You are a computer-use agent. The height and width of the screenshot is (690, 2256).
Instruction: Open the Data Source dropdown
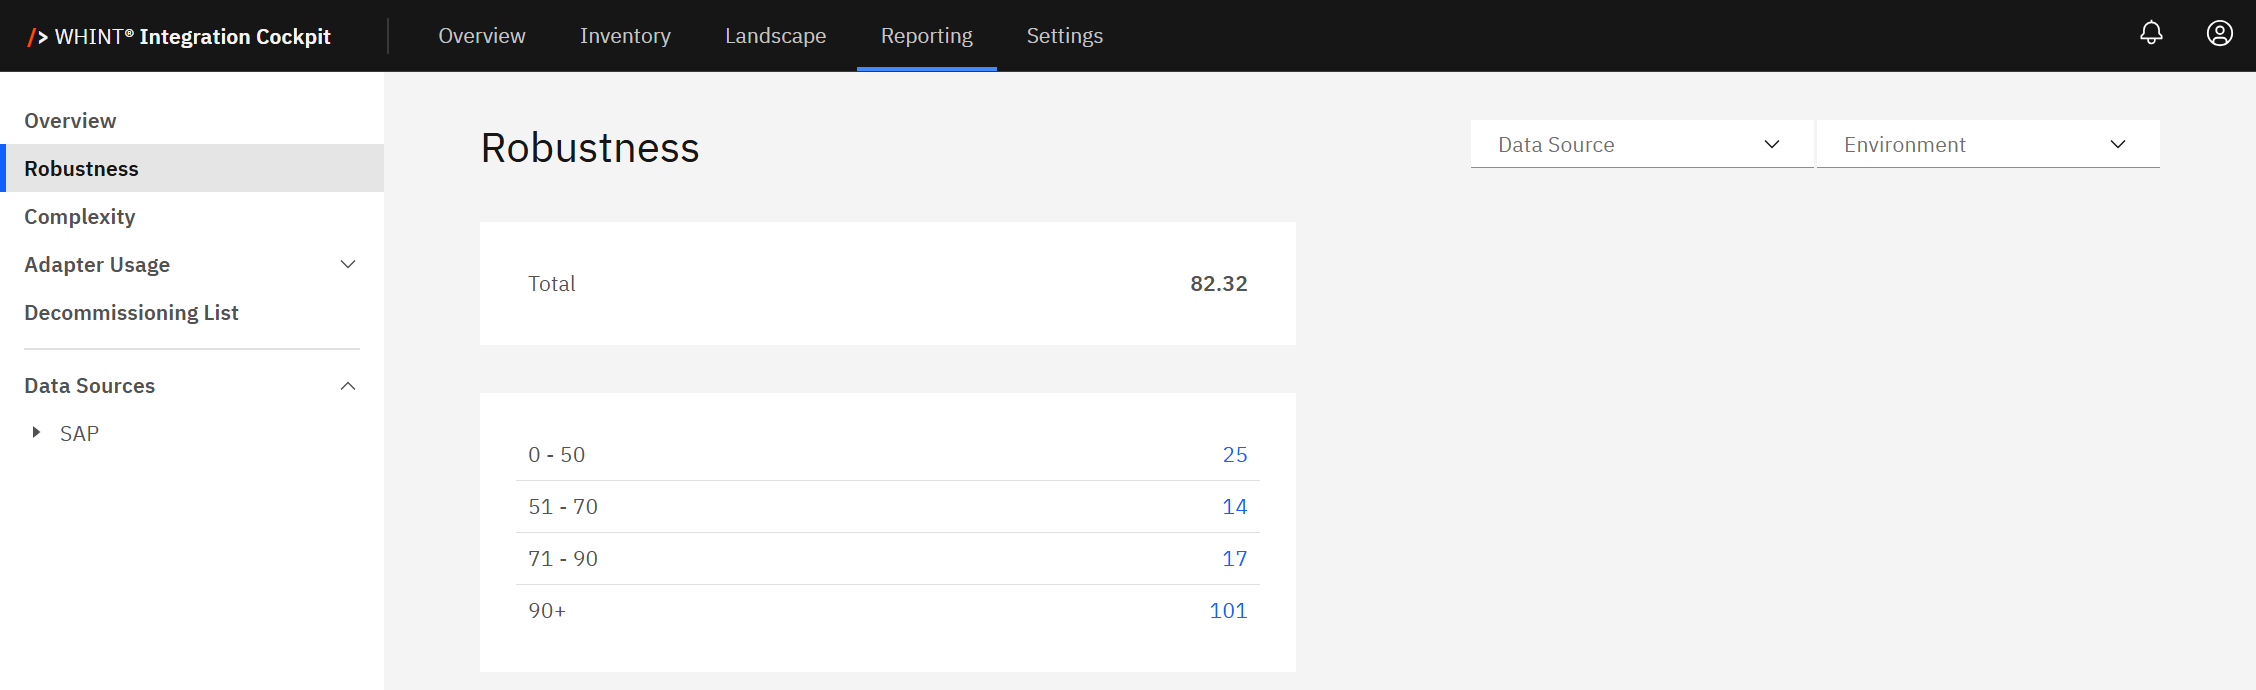tap(1641, 144)
